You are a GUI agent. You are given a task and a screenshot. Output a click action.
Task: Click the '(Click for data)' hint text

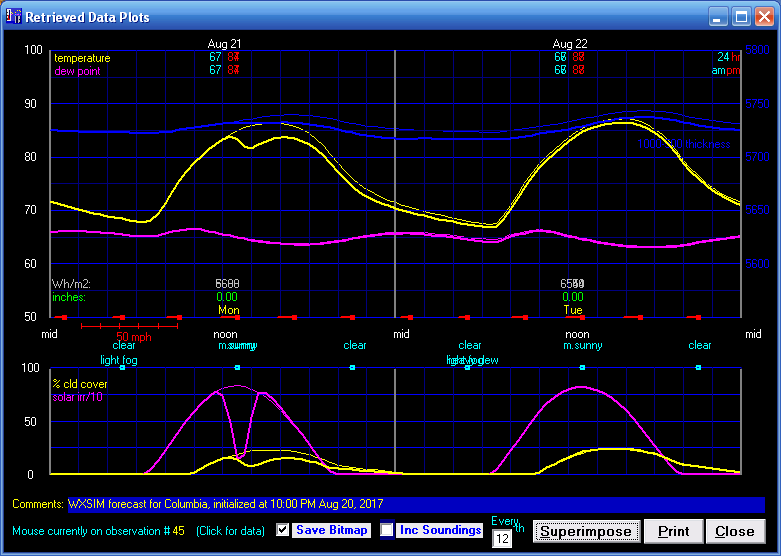coord(232,530)
